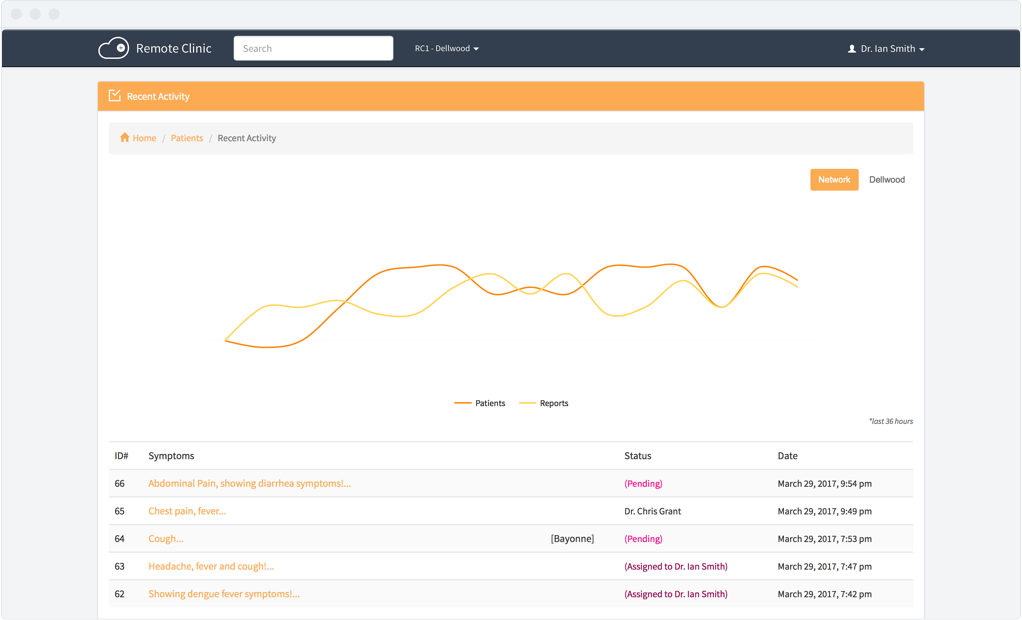Image resolution: width=1022 pixels, height=620 pixels.
Task: Navigate to Home breadcrumb link
Action: [144, 138]
